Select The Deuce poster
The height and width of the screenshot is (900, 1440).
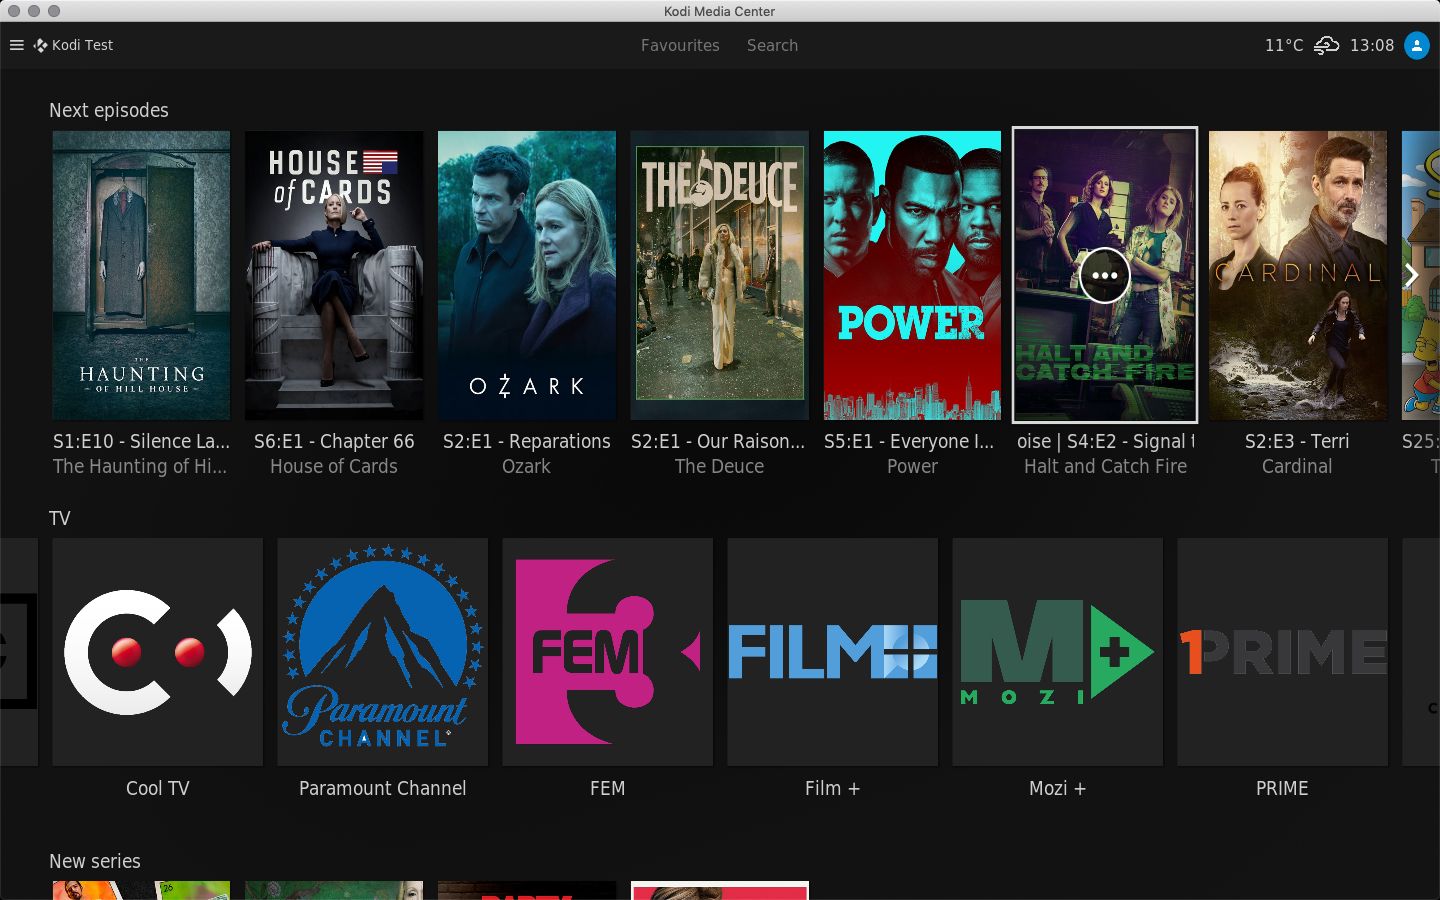[x=720, y=275]
